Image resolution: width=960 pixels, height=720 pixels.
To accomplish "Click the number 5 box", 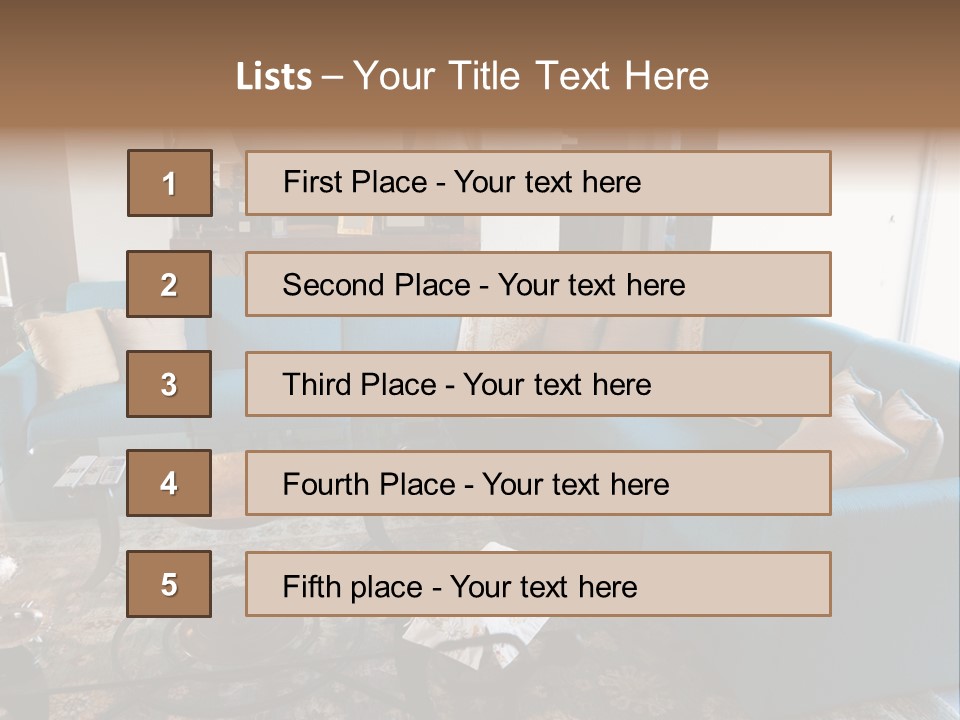I will click(169, 584).
